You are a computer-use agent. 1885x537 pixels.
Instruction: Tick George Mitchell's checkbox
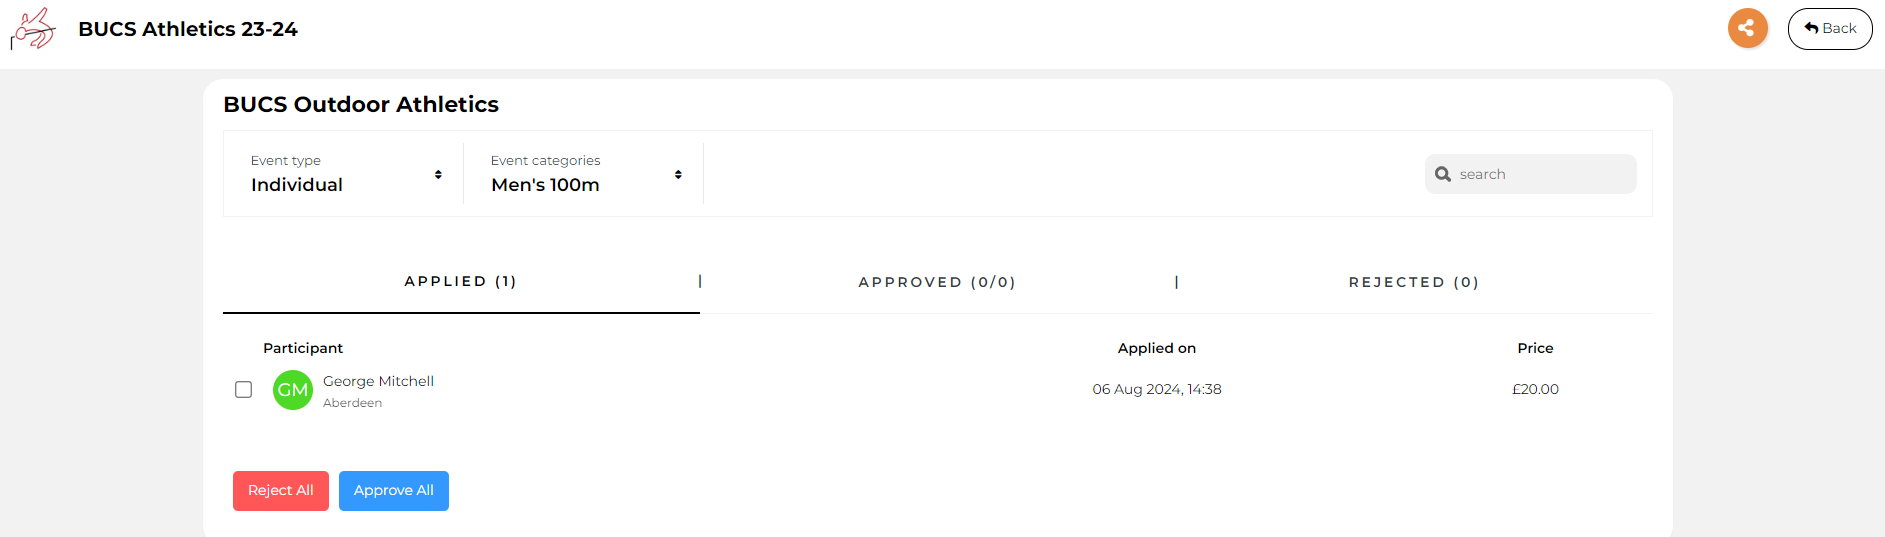point(243,389)
